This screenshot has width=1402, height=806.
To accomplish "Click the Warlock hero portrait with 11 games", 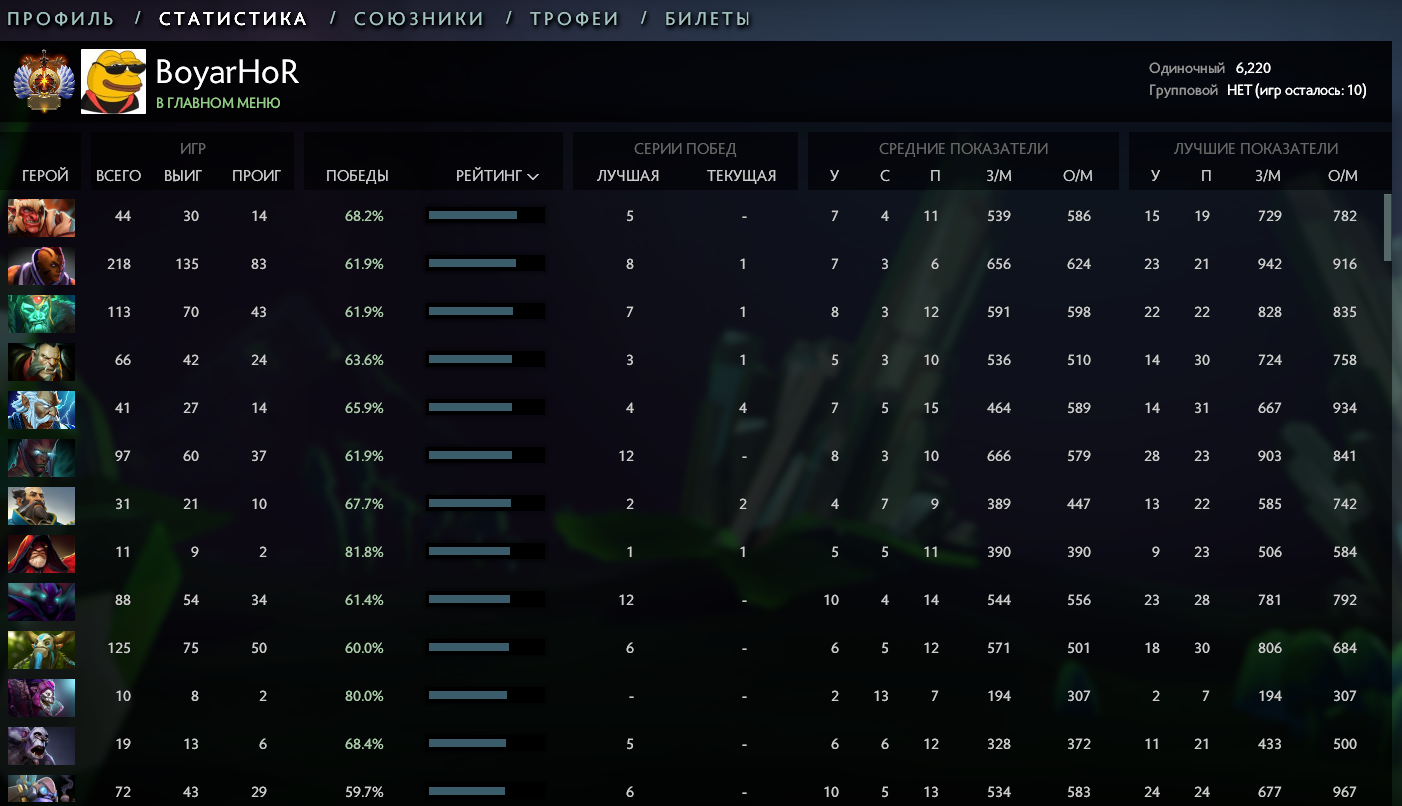I will (41, 552).
